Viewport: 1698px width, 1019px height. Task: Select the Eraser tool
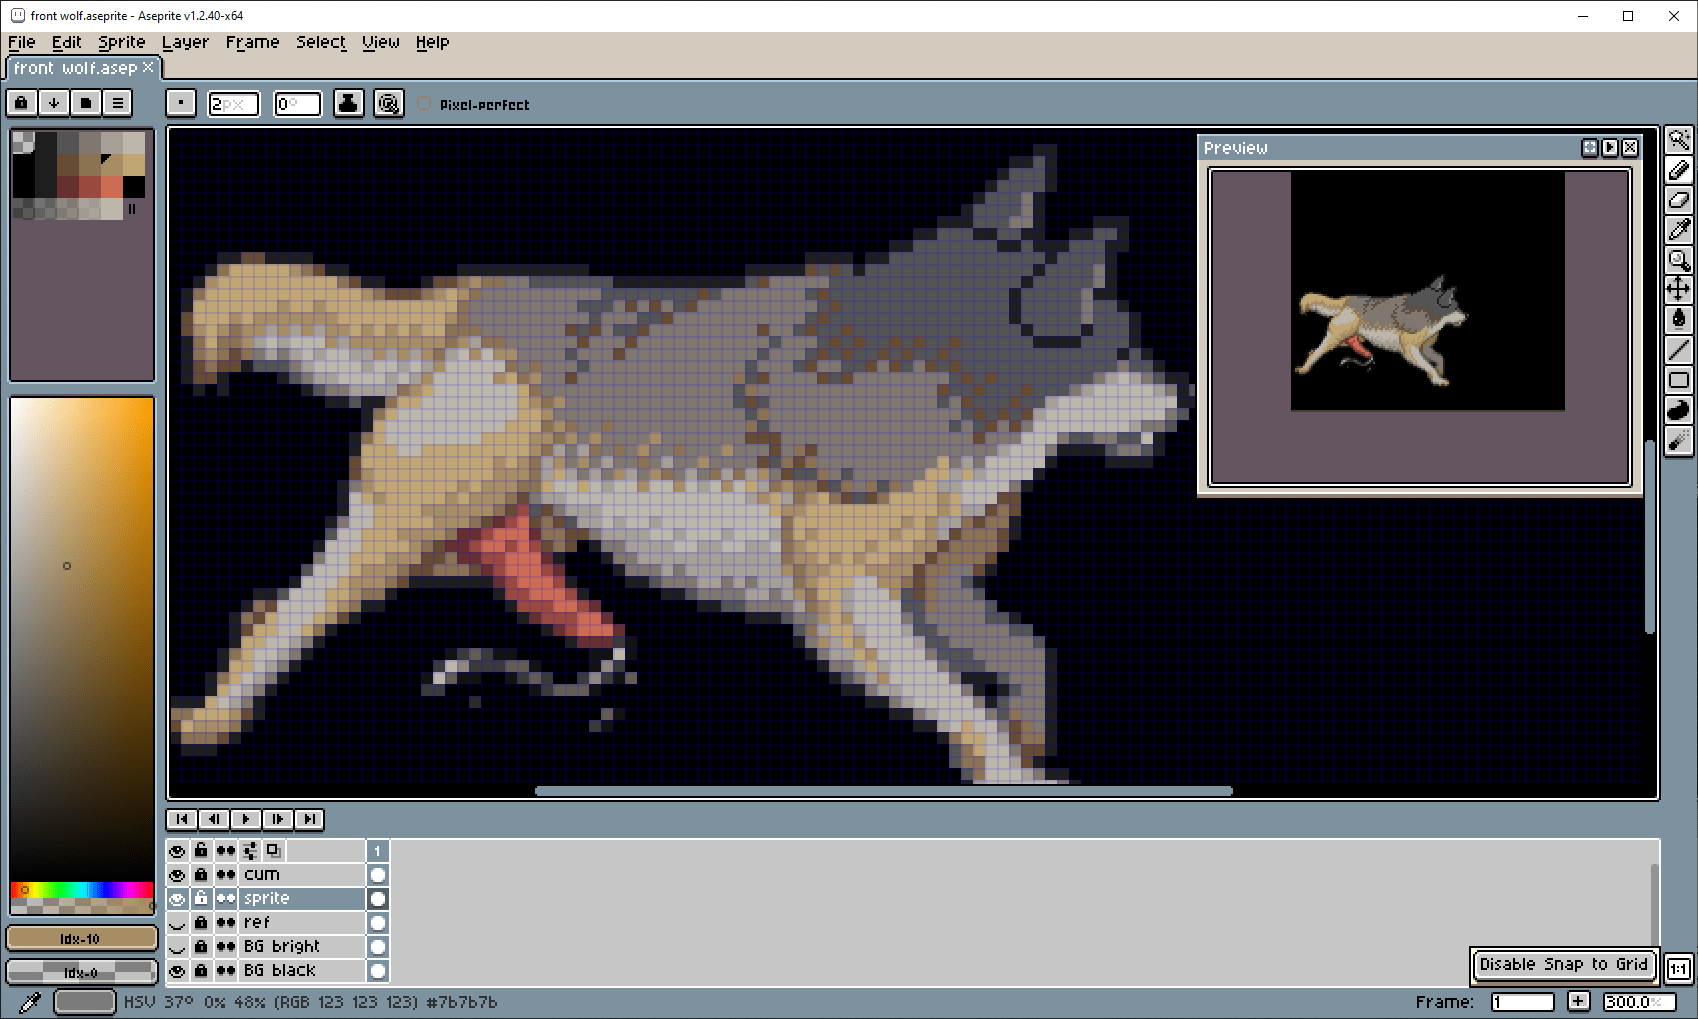1679,200
